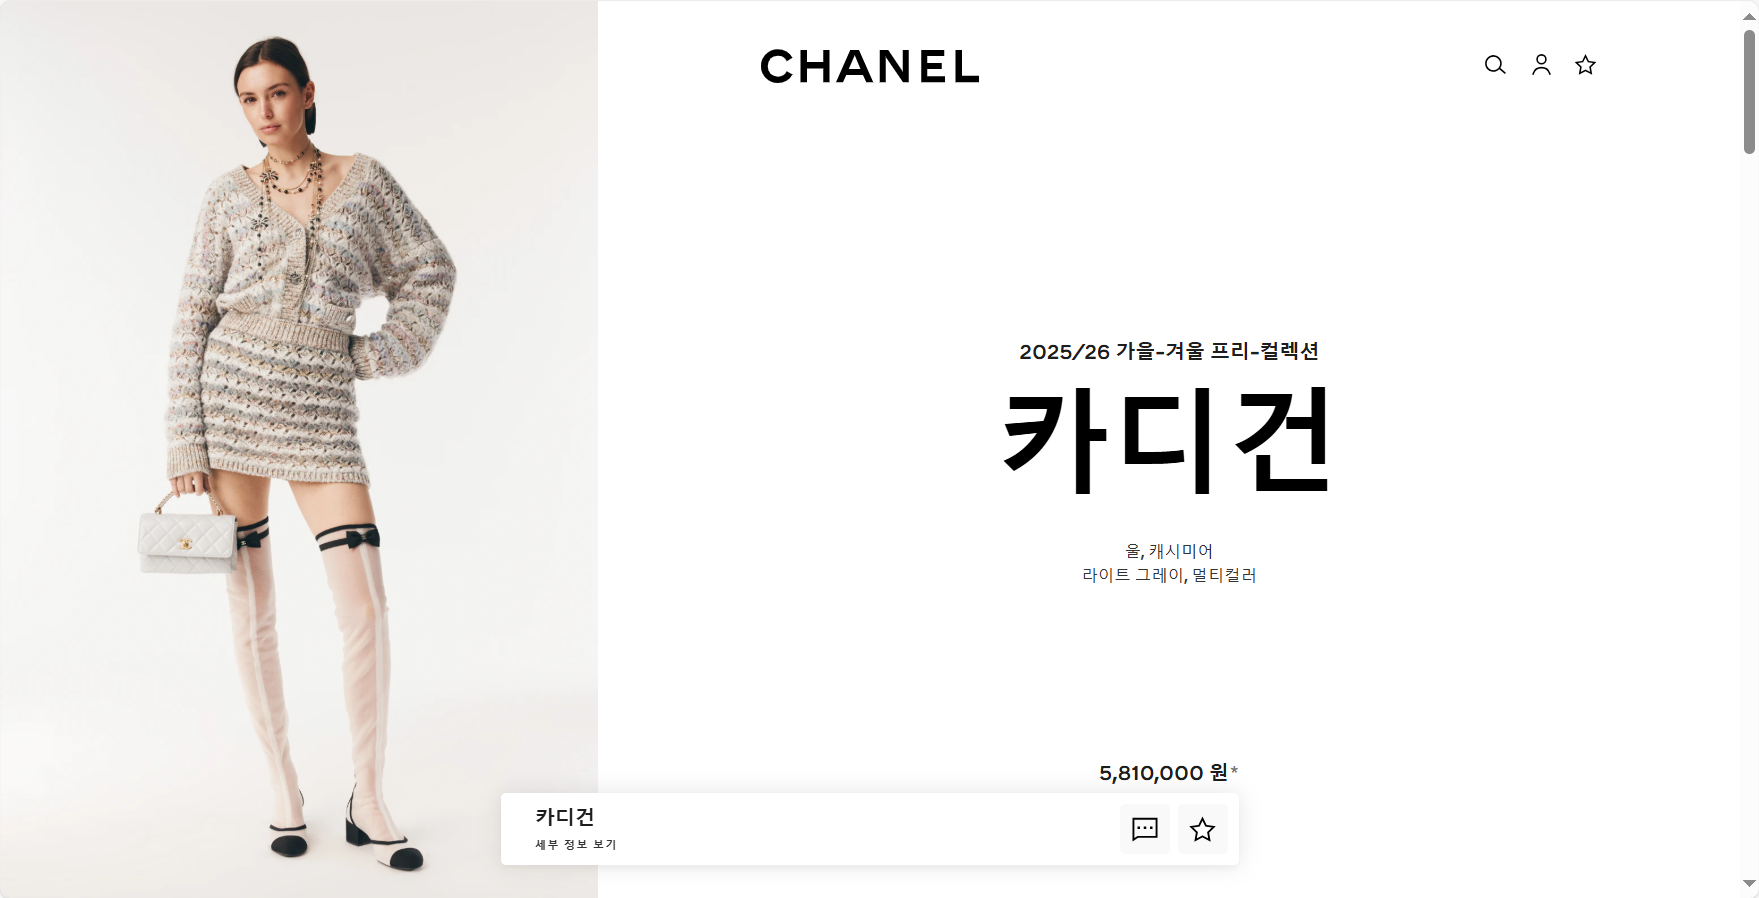The image size is (1759, 898).
Task: Click the scrollbar down arrow
Action: pos(1749,883)
